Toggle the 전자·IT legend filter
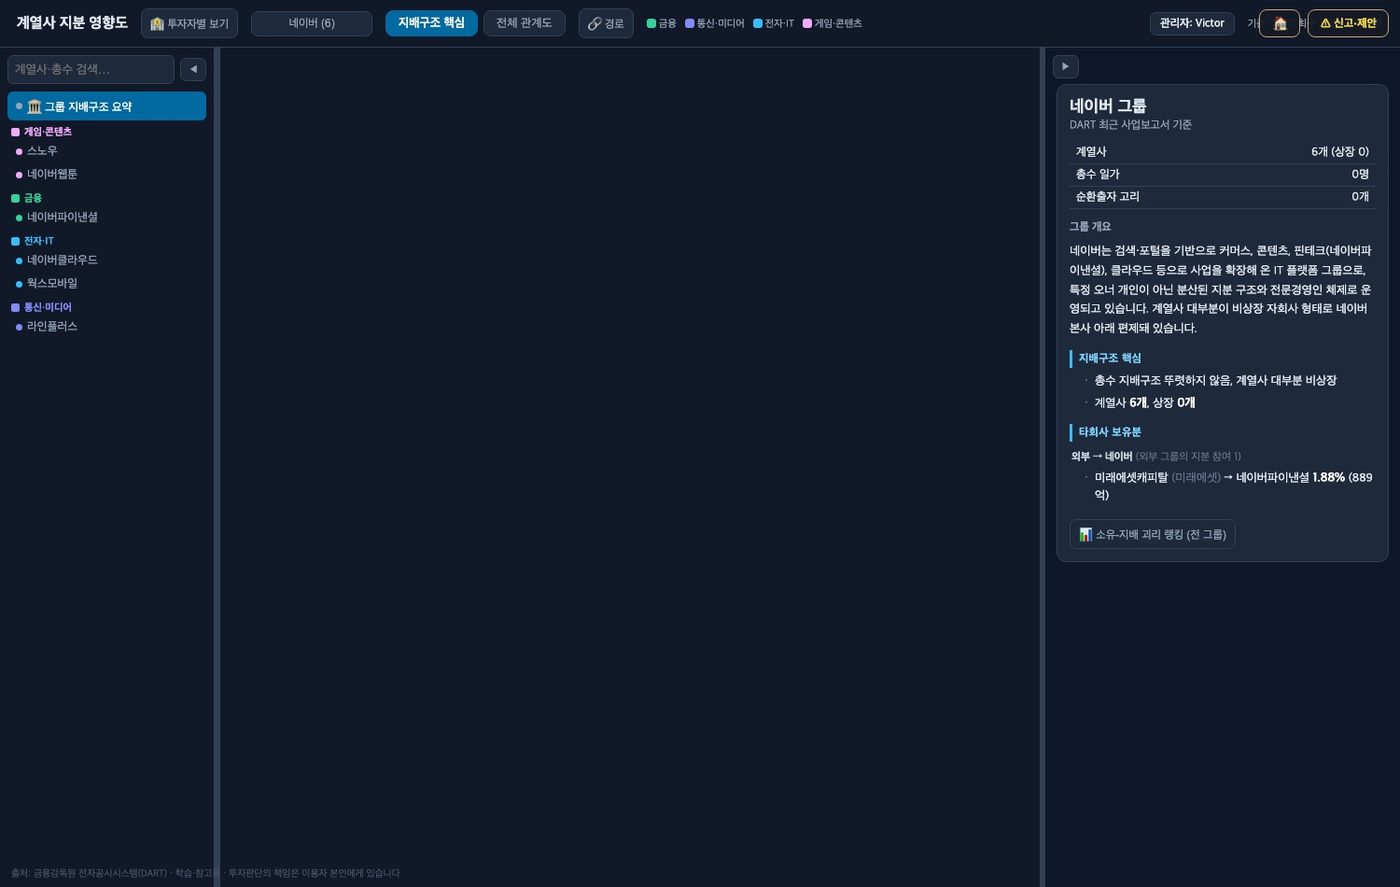 (x=774, y=23)
